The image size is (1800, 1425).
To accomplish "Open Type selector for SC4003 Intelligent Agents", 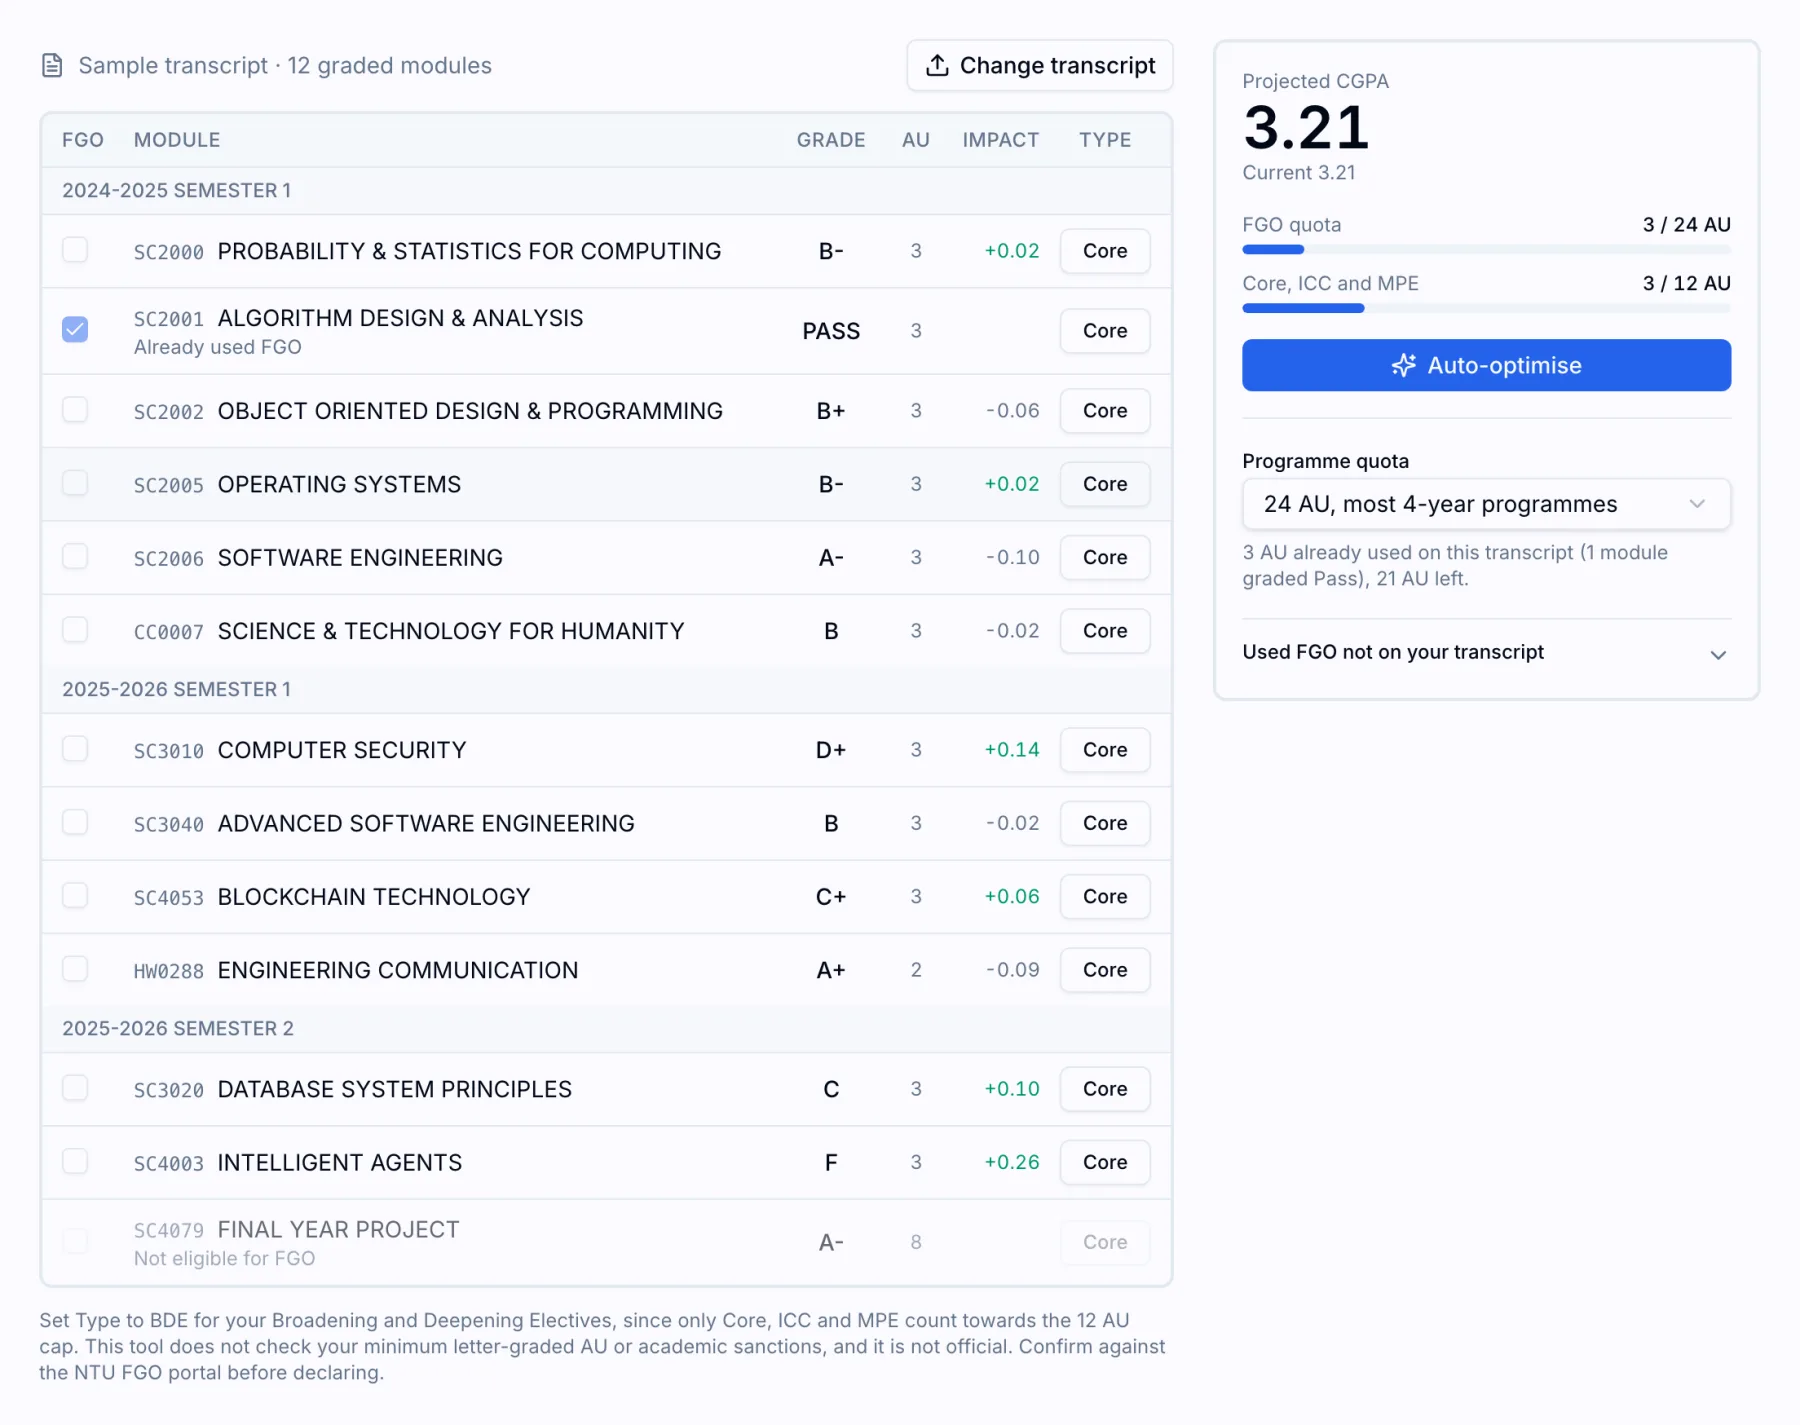I will [1105, 1162].
